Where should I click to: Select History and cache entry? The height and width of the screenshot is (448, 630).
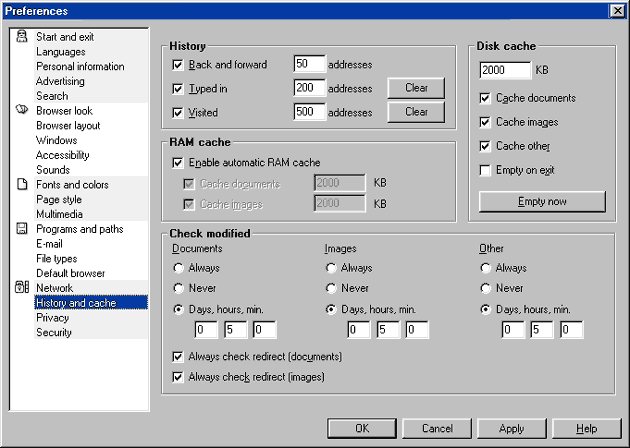[91, 303]
